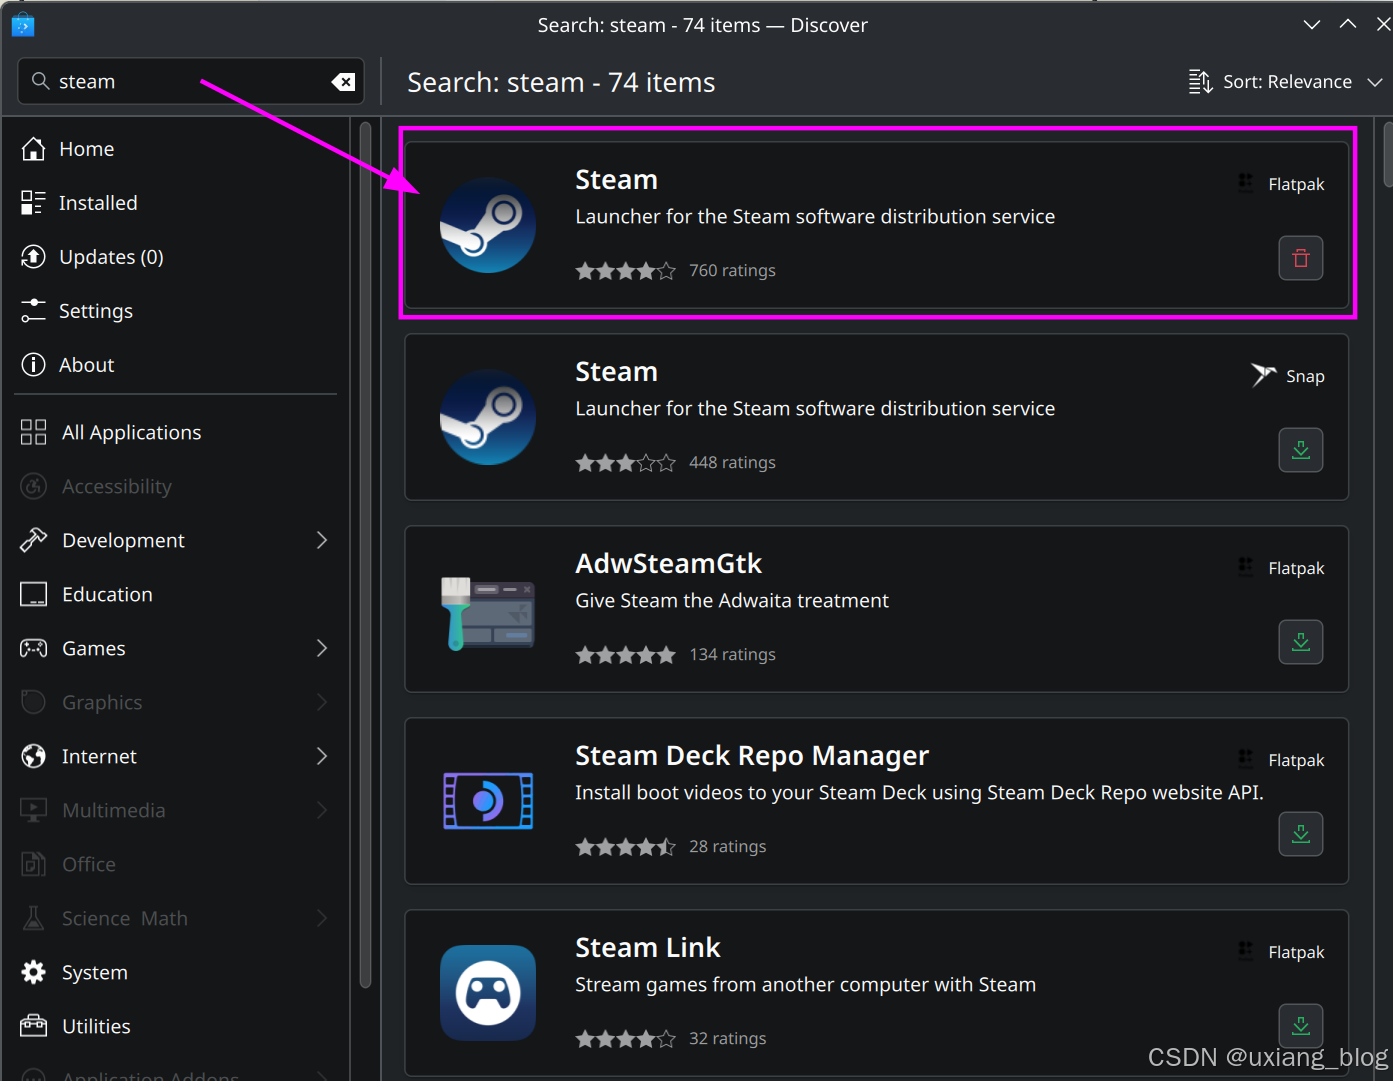The height and width of the screenshot is (1081, 1393).
Task: Select the Development category label
Action: (123, 540)
